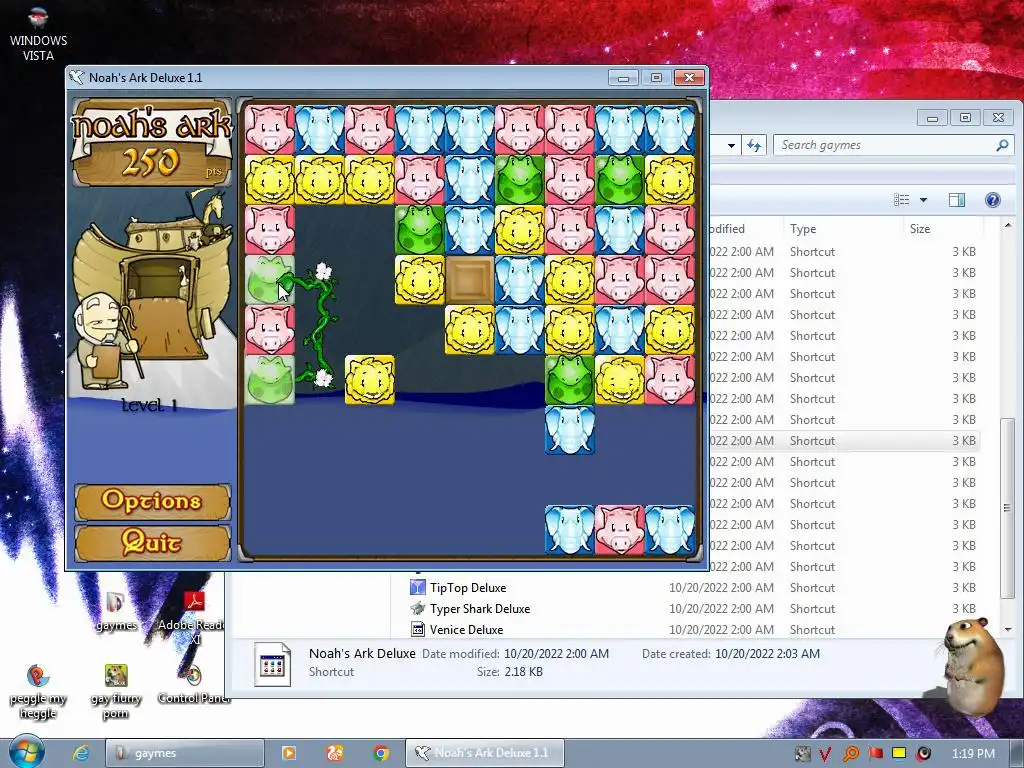Click the Explorer refresh button

coord(754,145)
